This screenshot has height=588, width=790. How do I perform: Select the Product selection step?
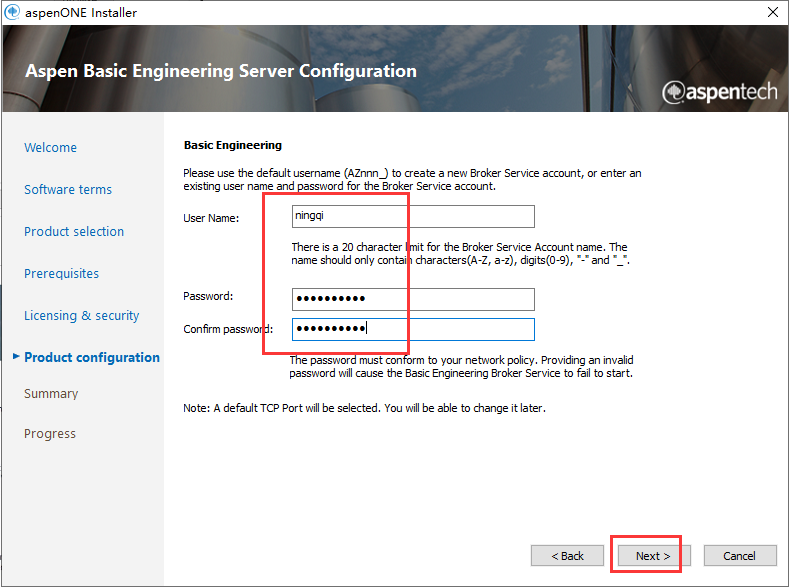click(x=74, y=232)
